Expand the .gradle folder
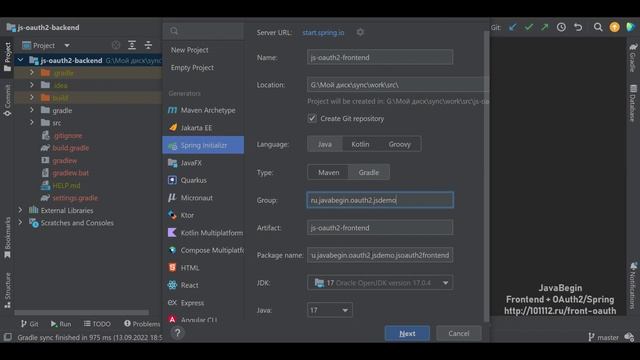This screenshot has height=360, width=640. click(x=32, y=73)
